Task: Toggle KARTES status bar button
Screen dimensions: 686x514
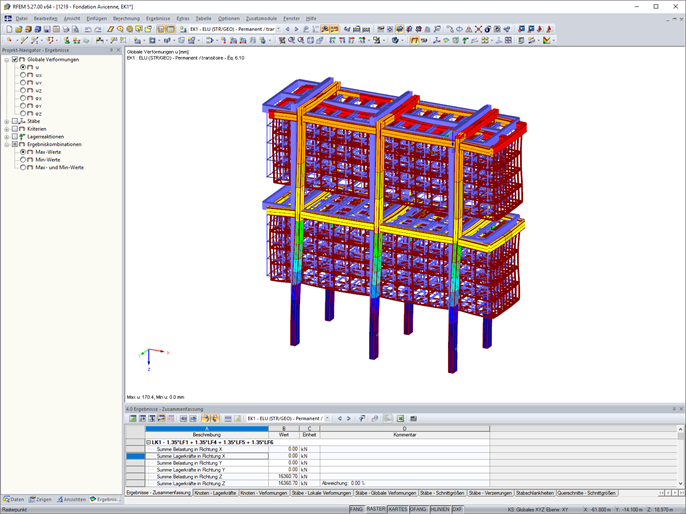Action: (x=398, y=510)
